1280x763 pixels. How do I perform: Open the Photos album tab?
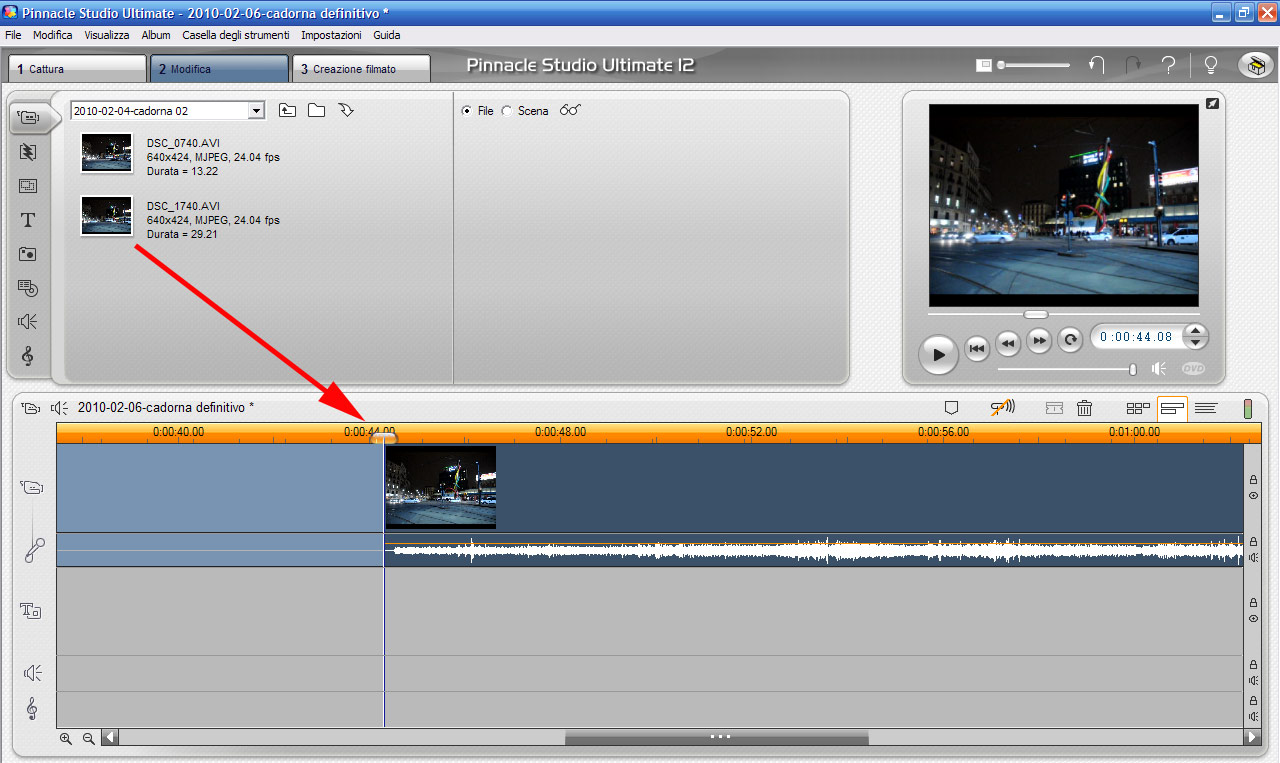point(28,254)
